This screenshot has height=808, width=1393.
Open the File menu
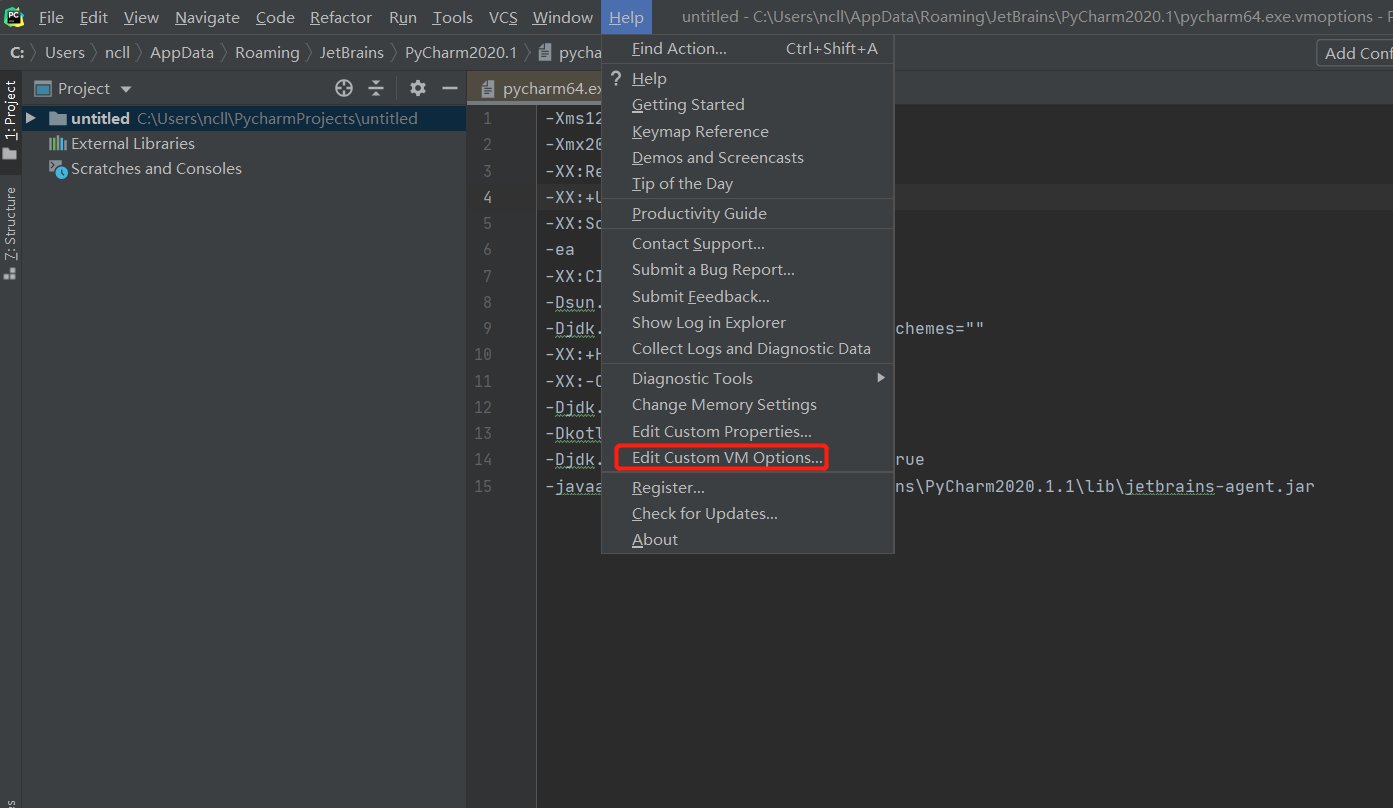[50, 18]
